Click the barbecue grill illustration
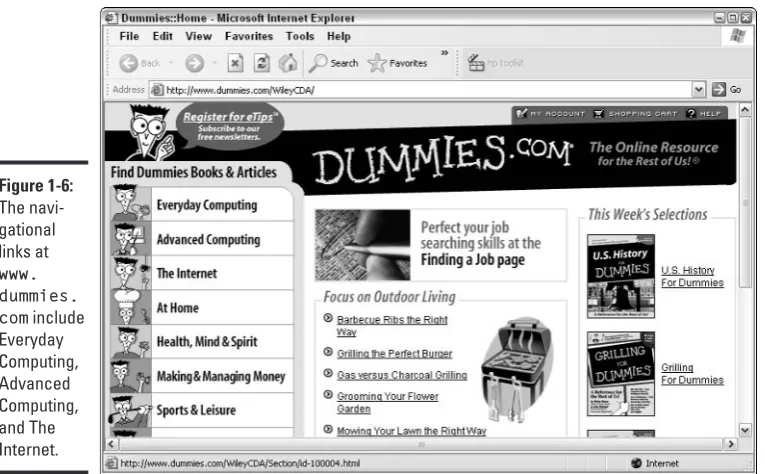The width and height of the screenshot is (765, 474). coord(518,369)
